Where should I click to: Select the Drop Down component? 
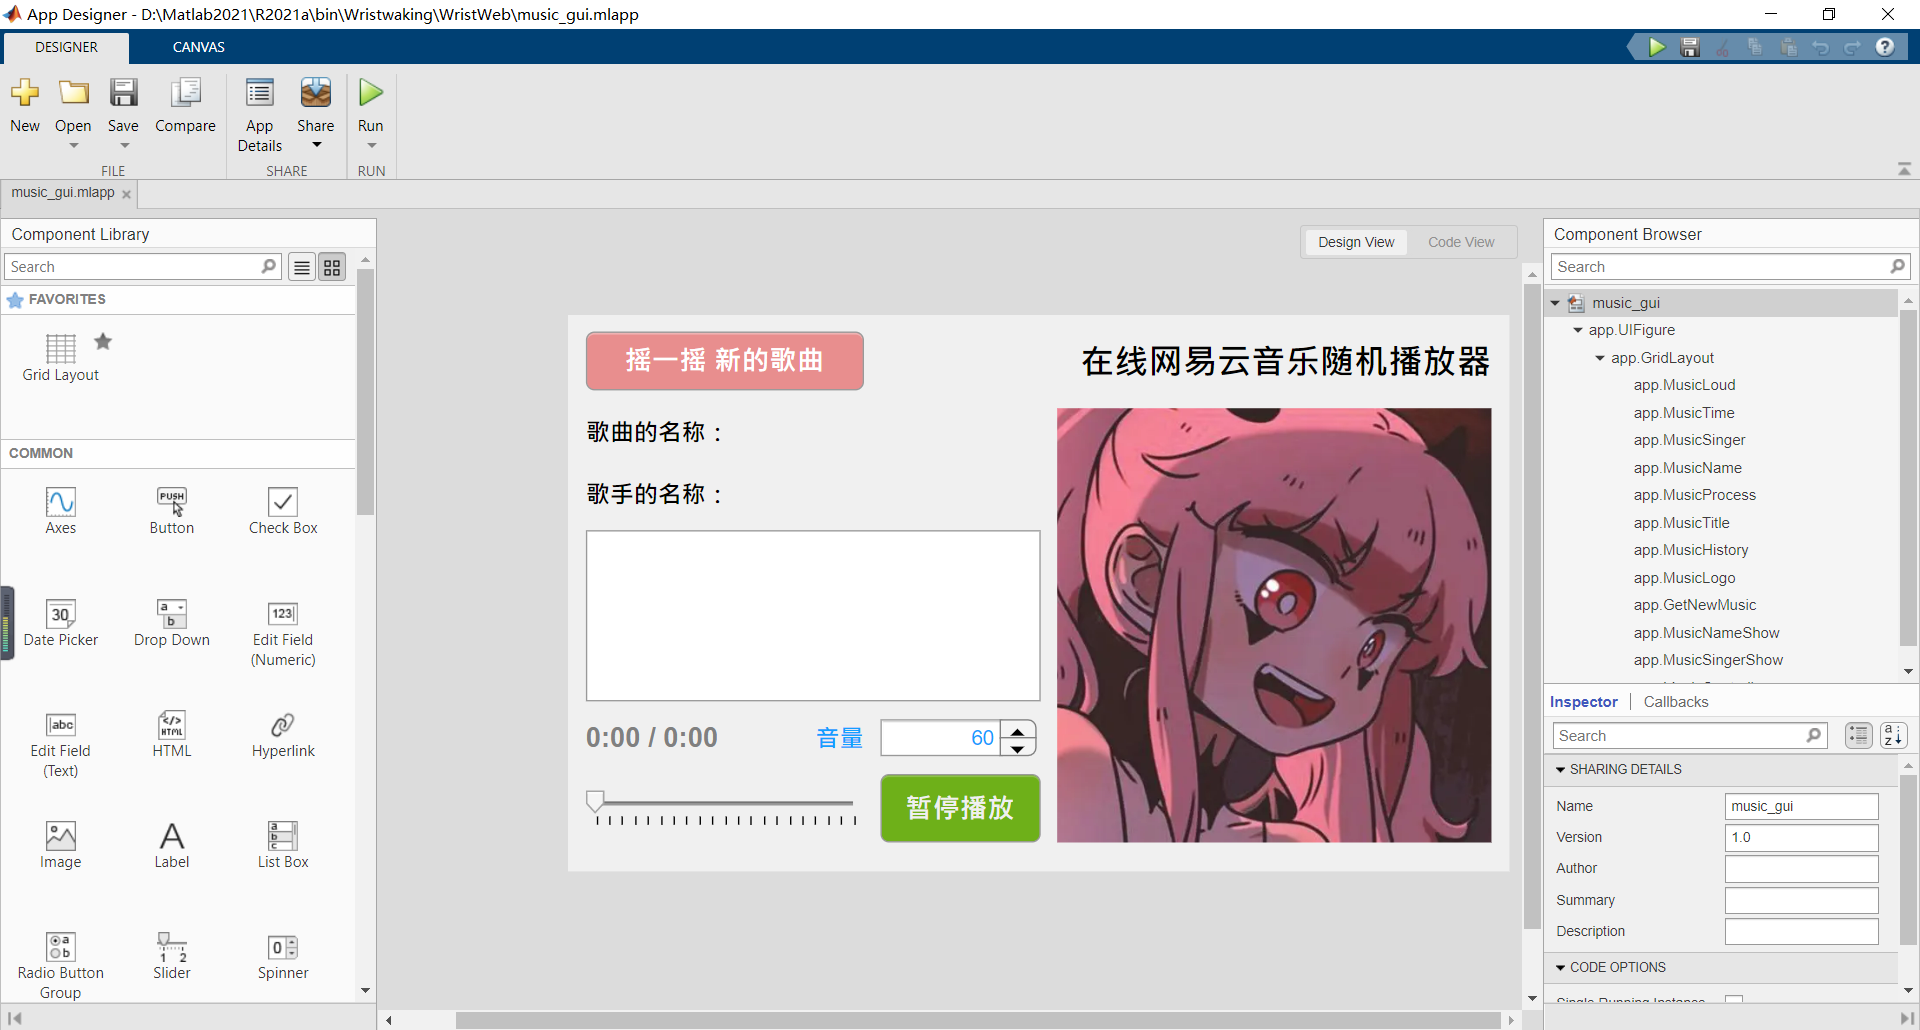[x=172, y=623]
